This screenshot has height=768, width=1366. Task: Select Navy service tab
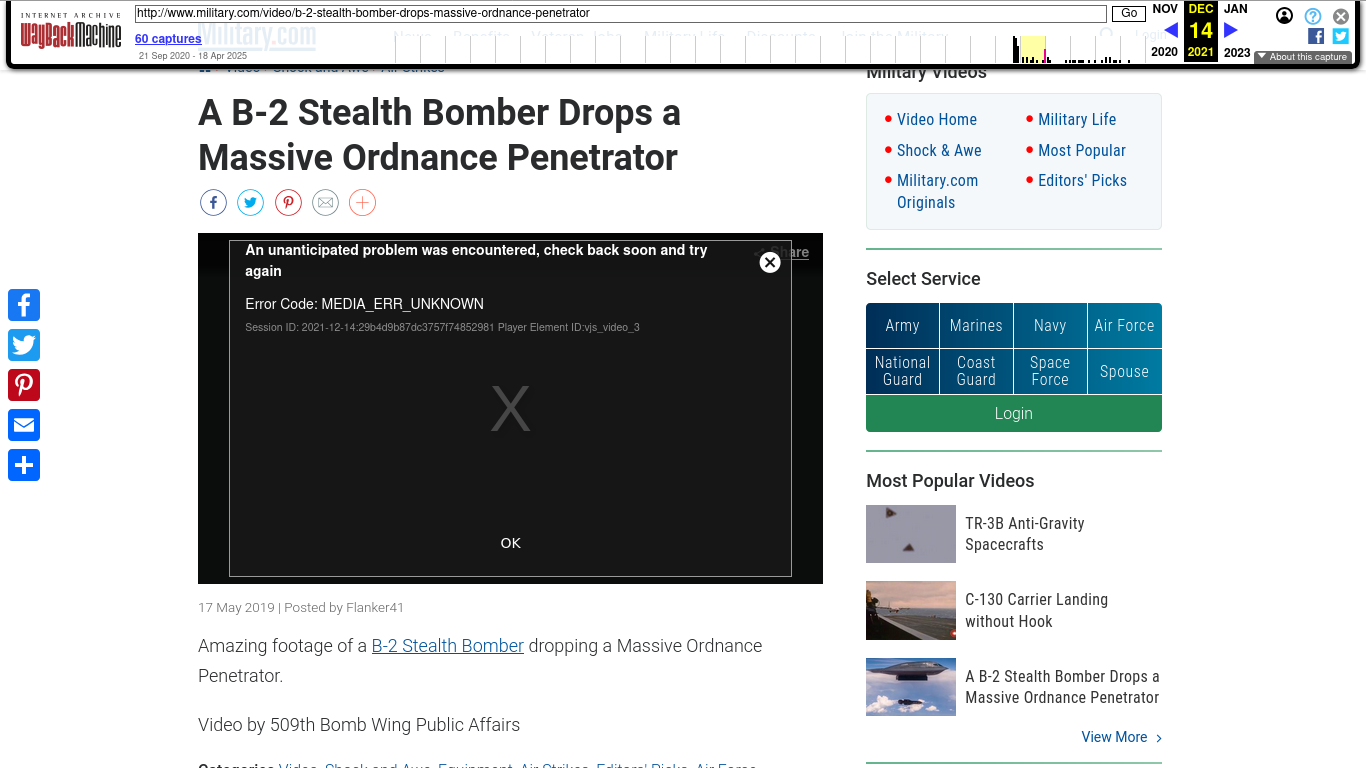point(1050,326)
